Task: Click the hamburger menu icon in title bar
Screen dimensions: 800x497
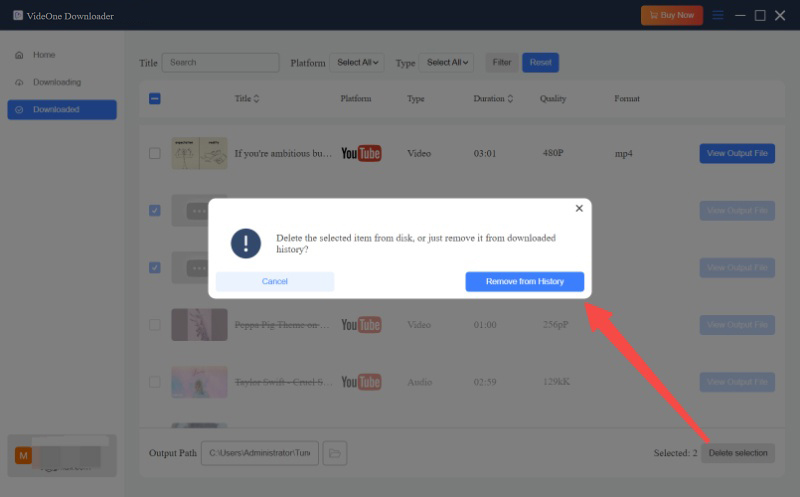Action: [x=718, y=15]
